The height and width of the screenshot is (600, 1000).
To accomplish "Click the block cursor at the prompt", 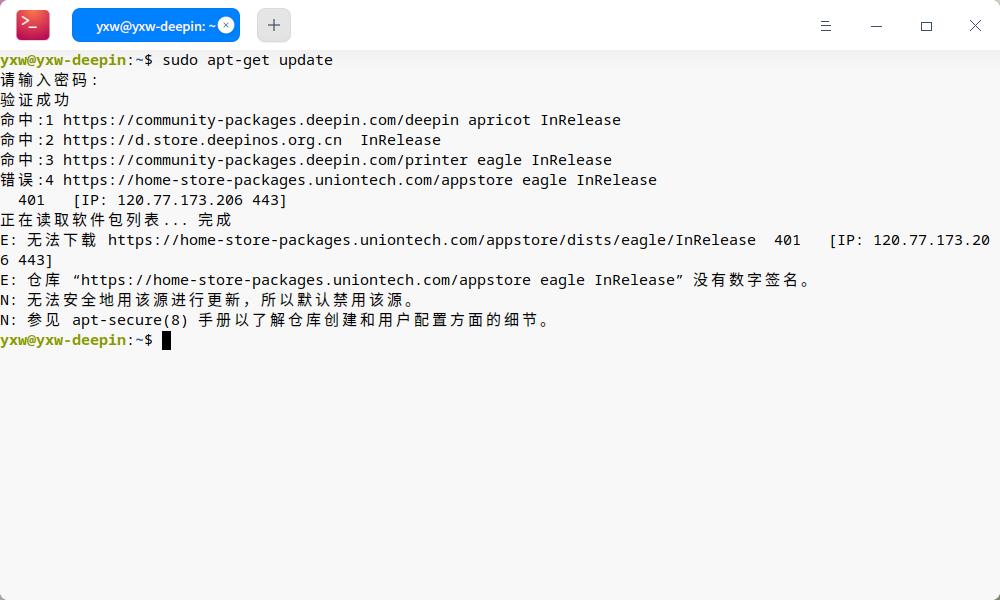I will (x=166, y=340).
